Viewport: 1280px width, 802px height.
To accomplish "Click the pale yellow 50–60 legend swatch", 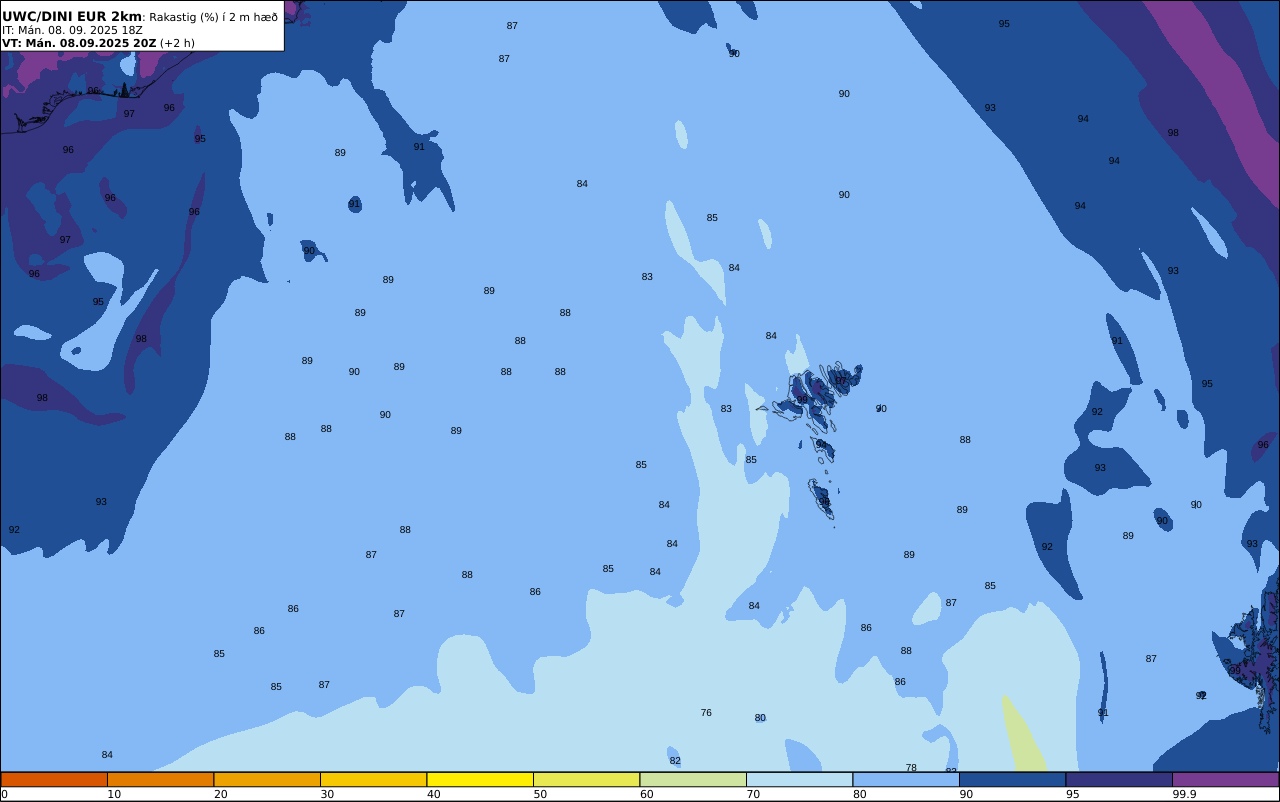I will tap(586, 779).
